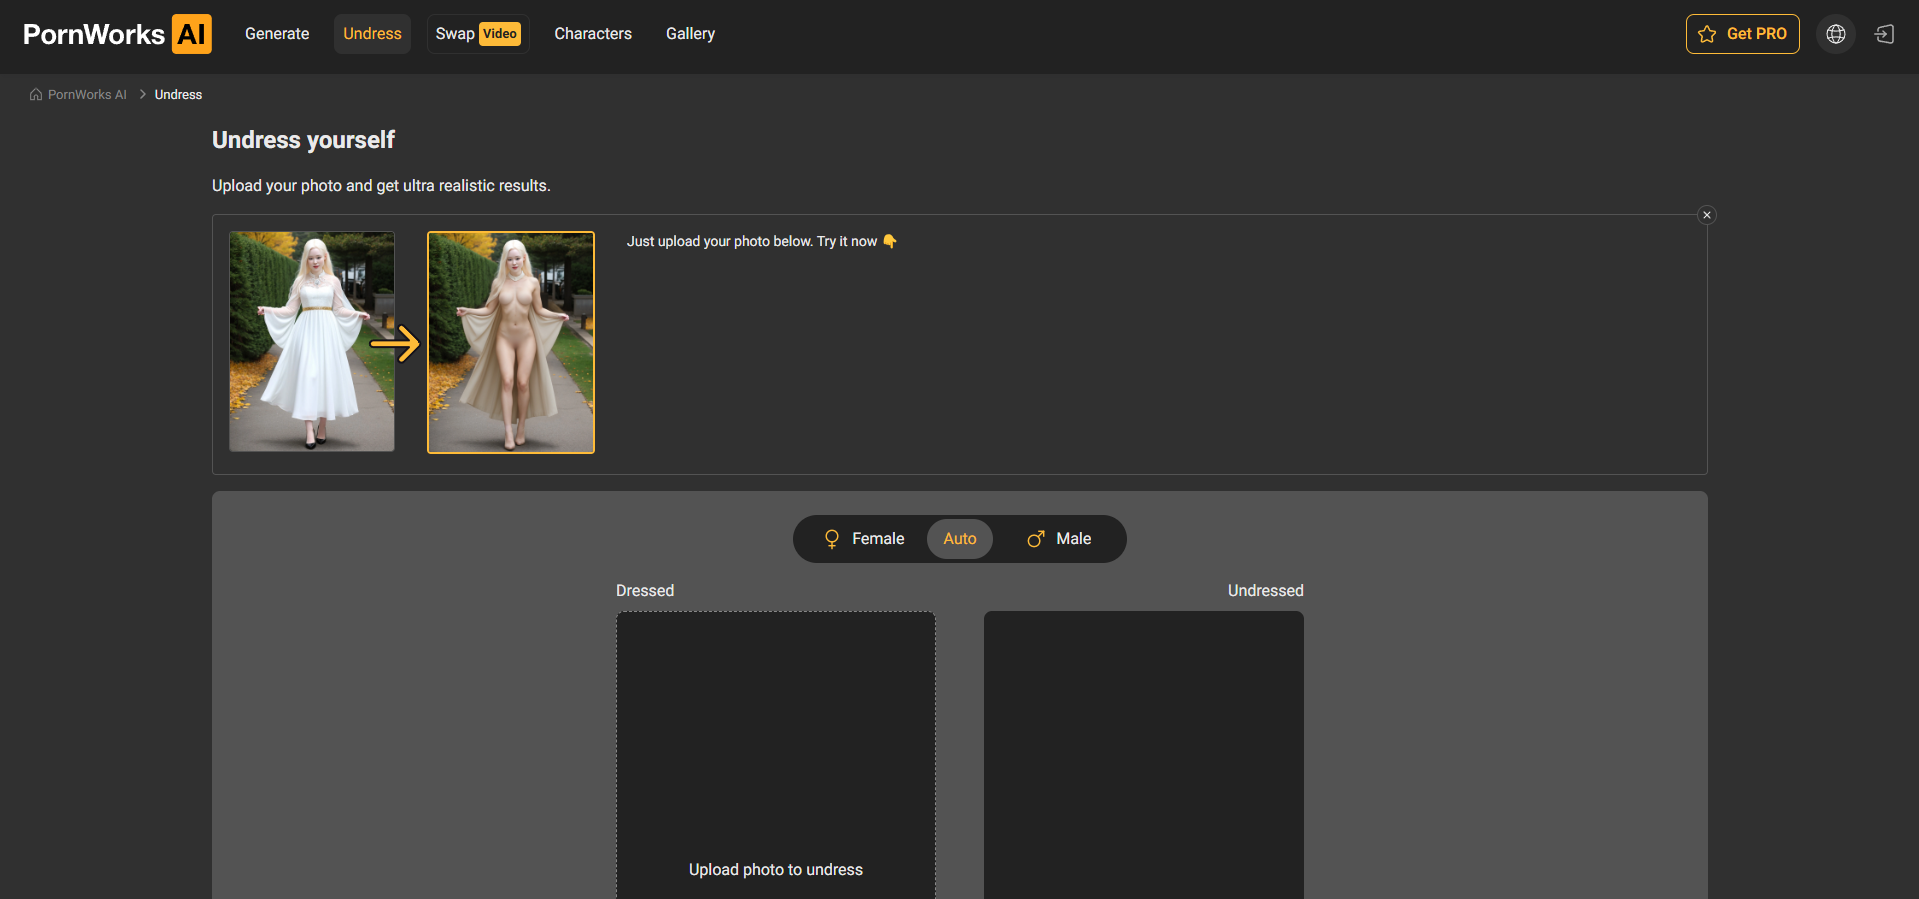Click the male symbol icon
Viewport: 1919px width, 899px height.
pyautogui.click(x=1036, y=539)
